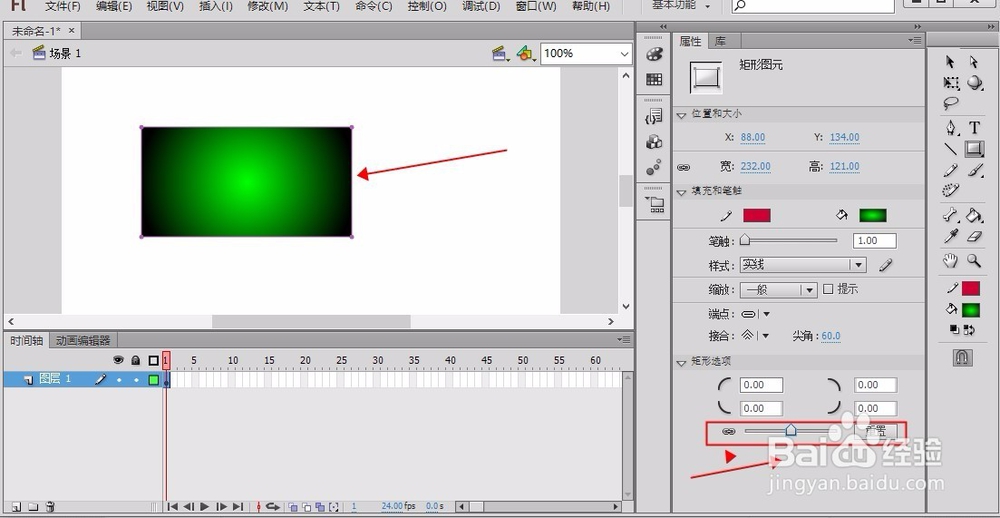Select the Eraser tool
Viewport: 1000px width, 518px height.
pos(974,237)
